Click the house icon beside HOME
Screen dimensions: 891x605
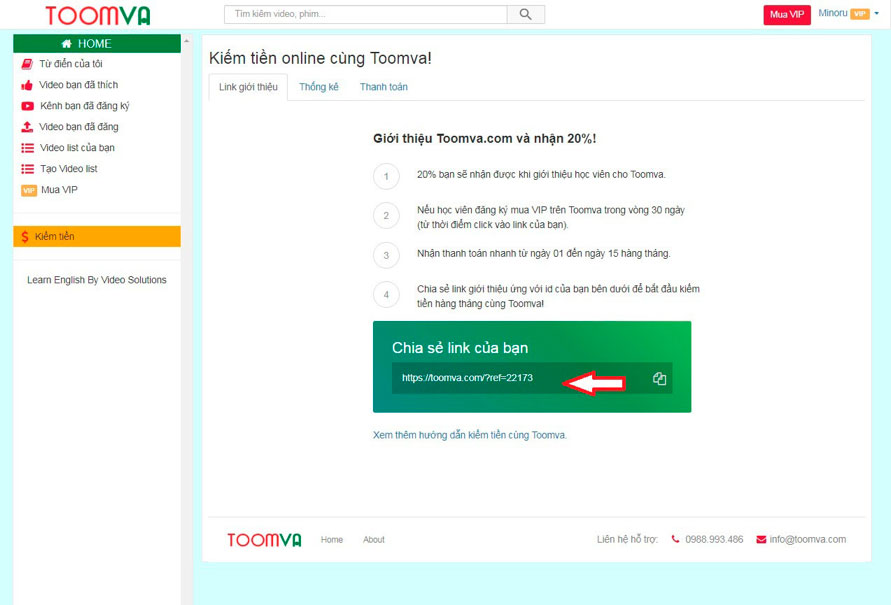point(66,44)
